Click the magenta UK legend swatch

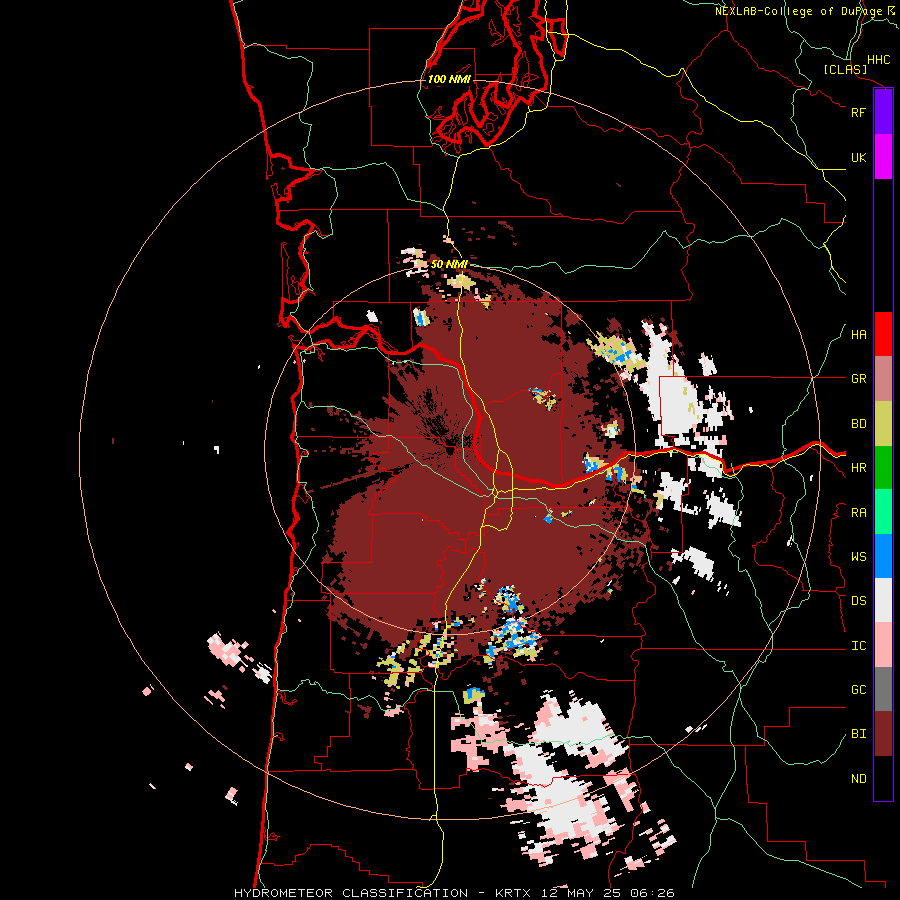[x=883, y=157]
